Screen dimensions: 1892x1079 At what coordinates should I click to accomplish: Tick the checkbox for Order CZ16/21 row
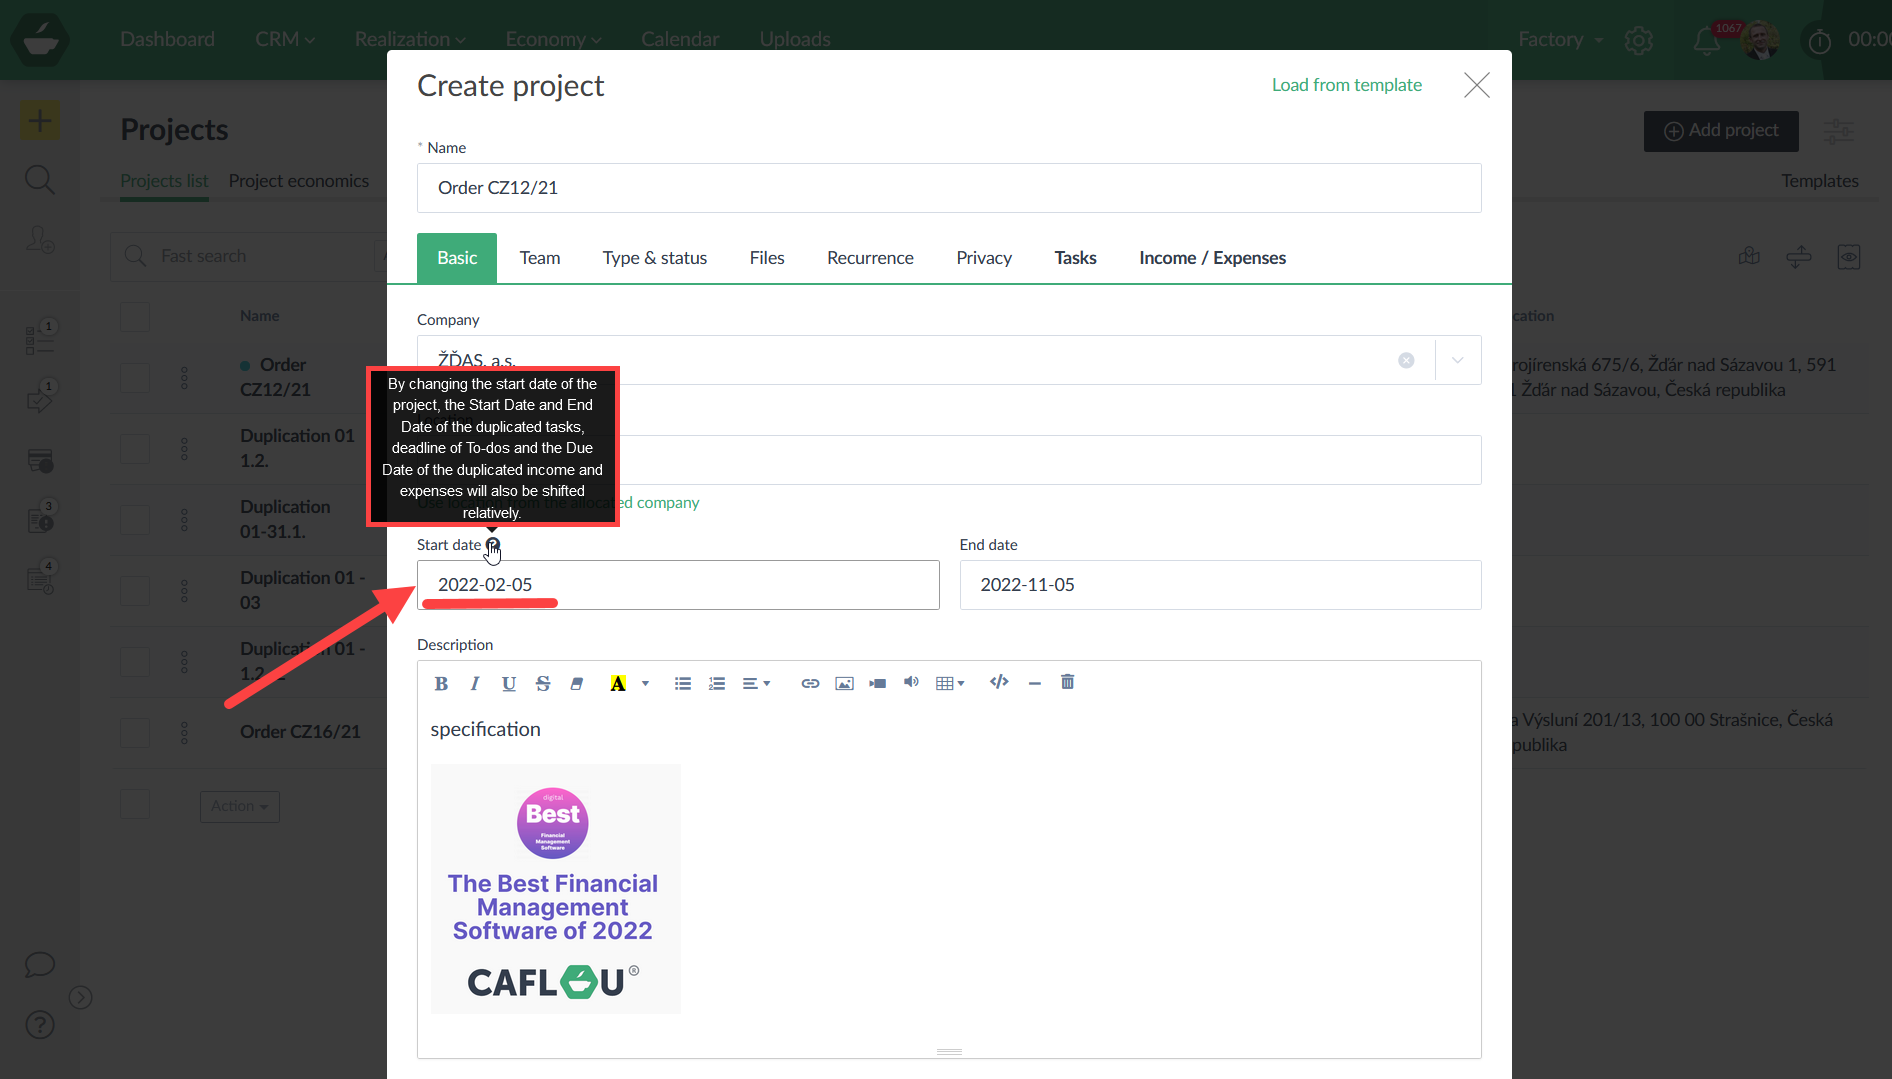(x=135, y=732)
